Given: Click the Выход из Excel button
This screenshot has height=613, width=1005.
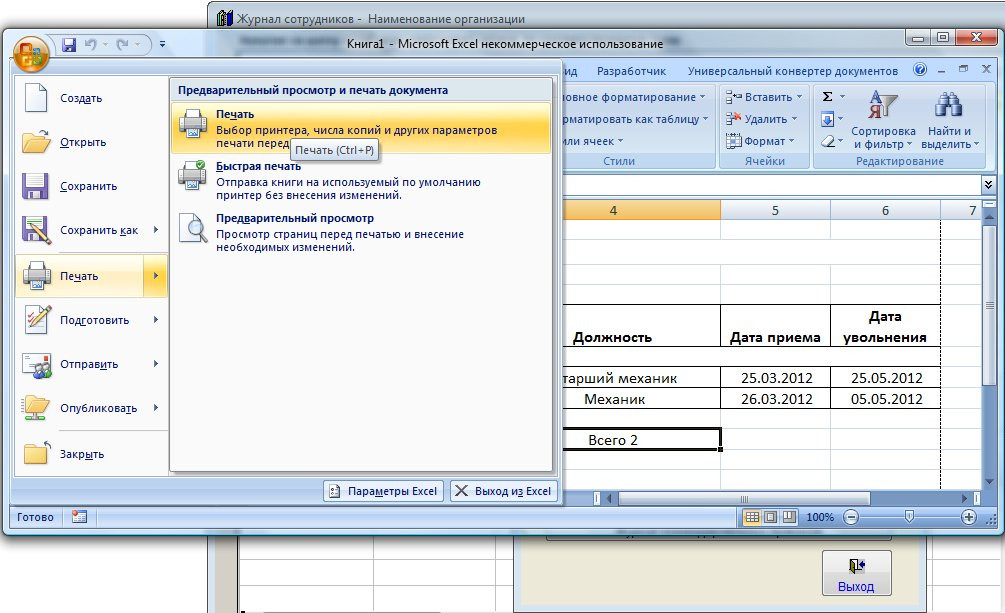Looking at the screenshot, I should (x=504, y=491).
